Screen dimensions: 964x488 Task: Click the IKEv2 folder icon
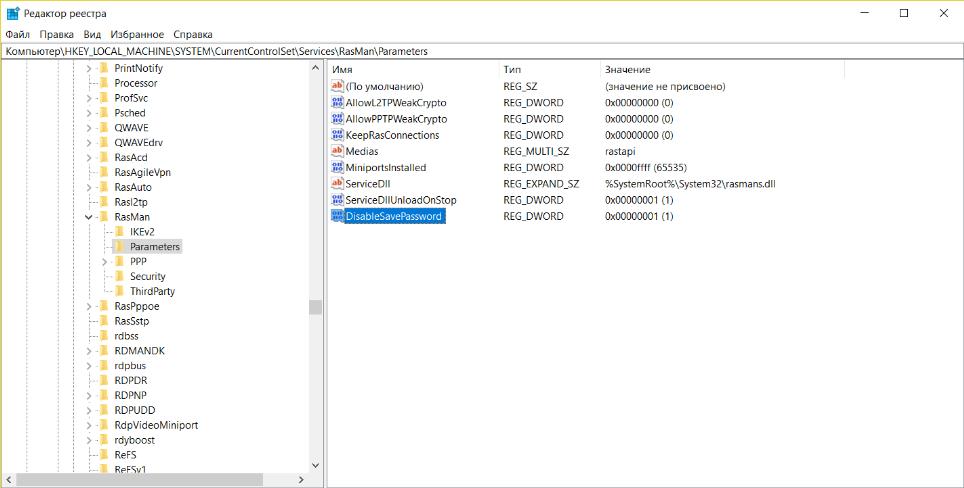click(x=119, y=232)
